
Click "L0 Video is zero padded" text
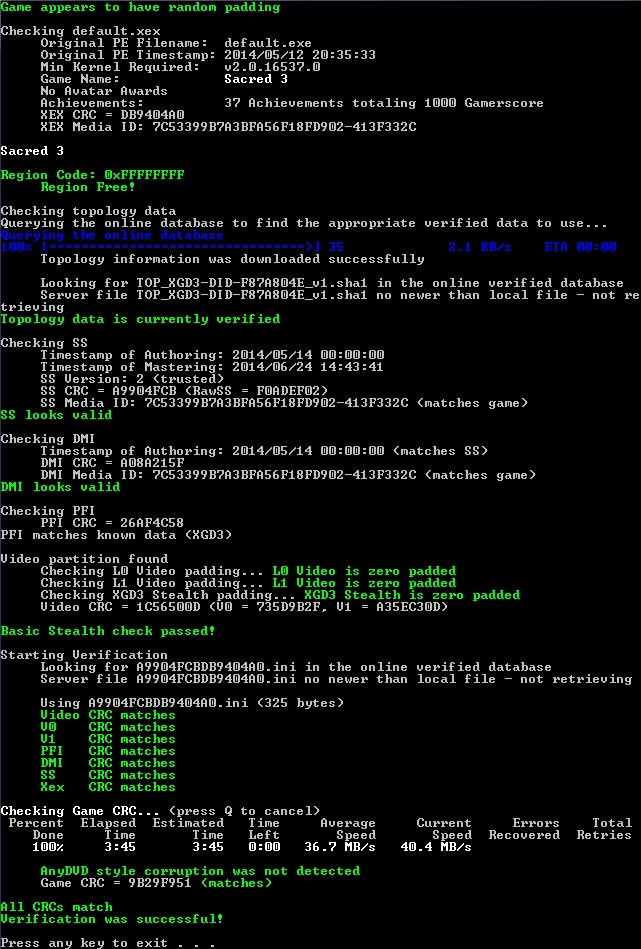(x=364, y=571)
